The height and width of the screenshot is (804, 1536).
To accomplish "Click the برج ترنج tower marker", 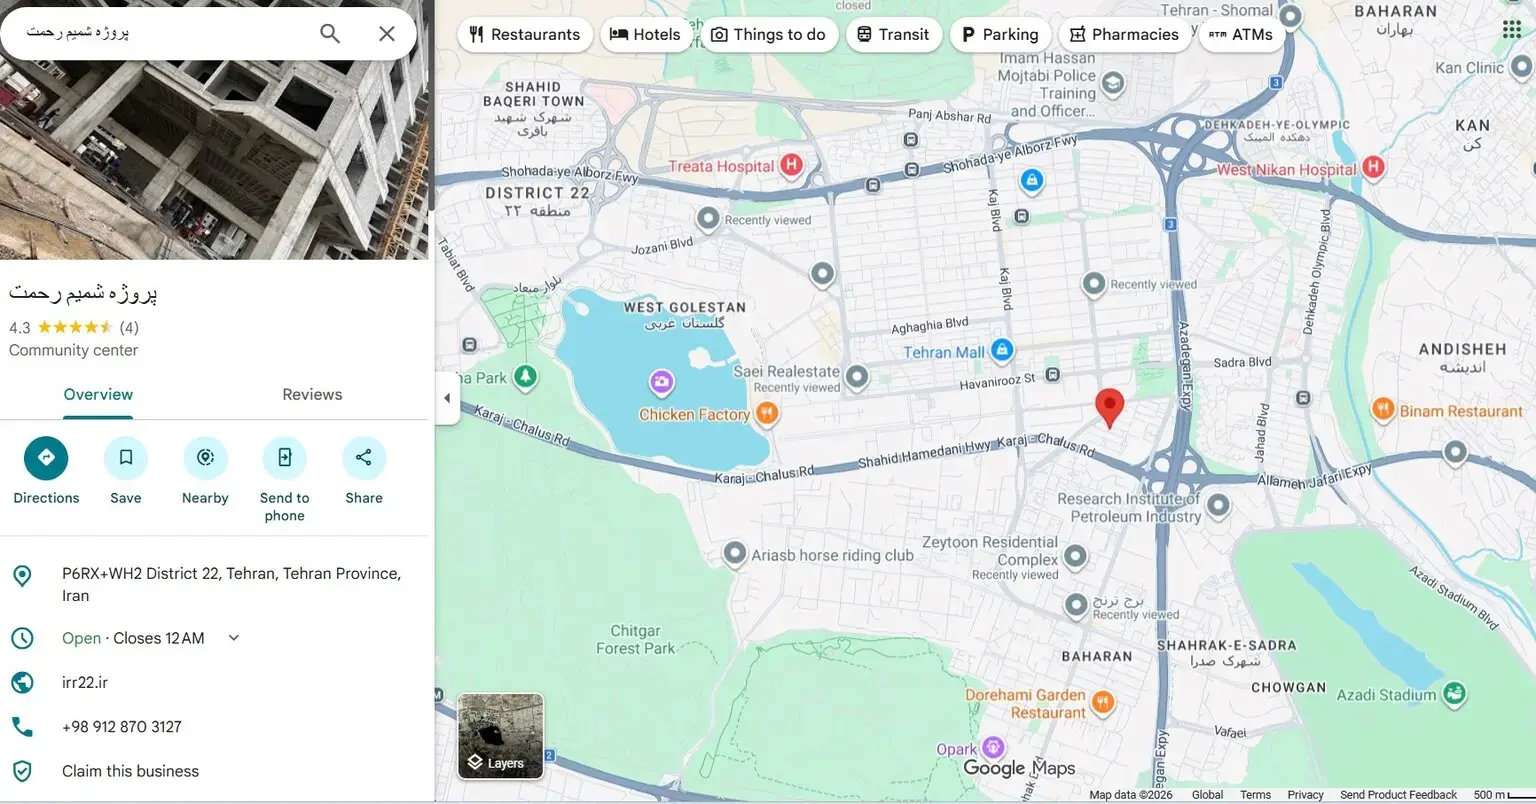I will coord(1076,604).
